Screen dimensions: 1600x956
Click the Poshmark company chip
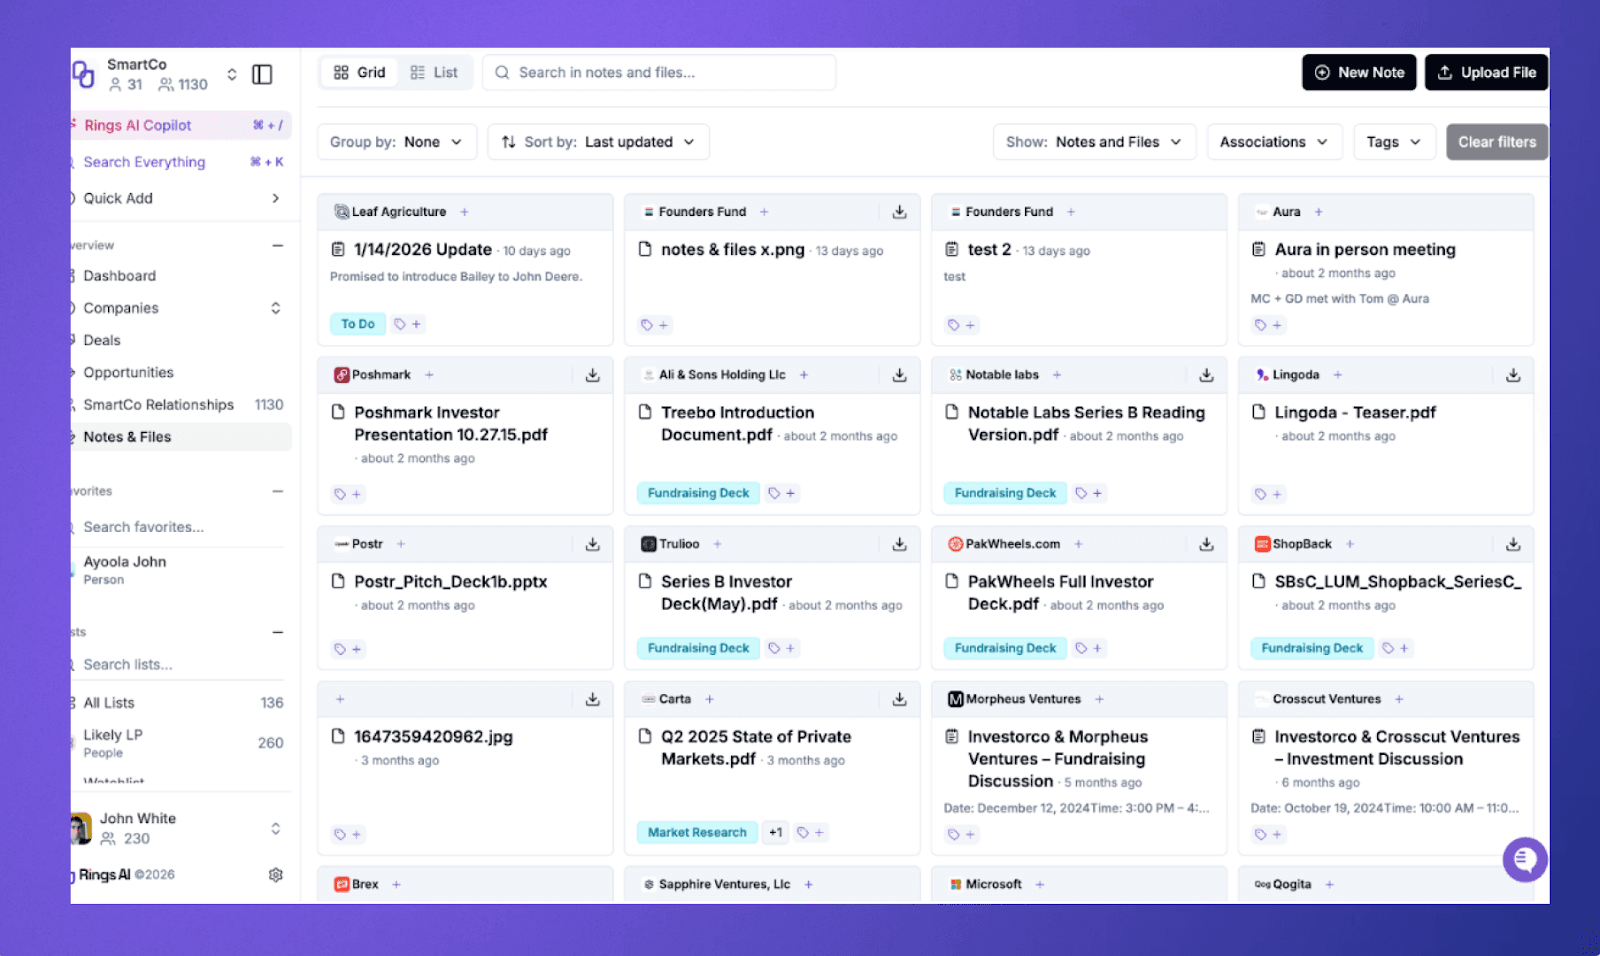click(x=373, y=375)
